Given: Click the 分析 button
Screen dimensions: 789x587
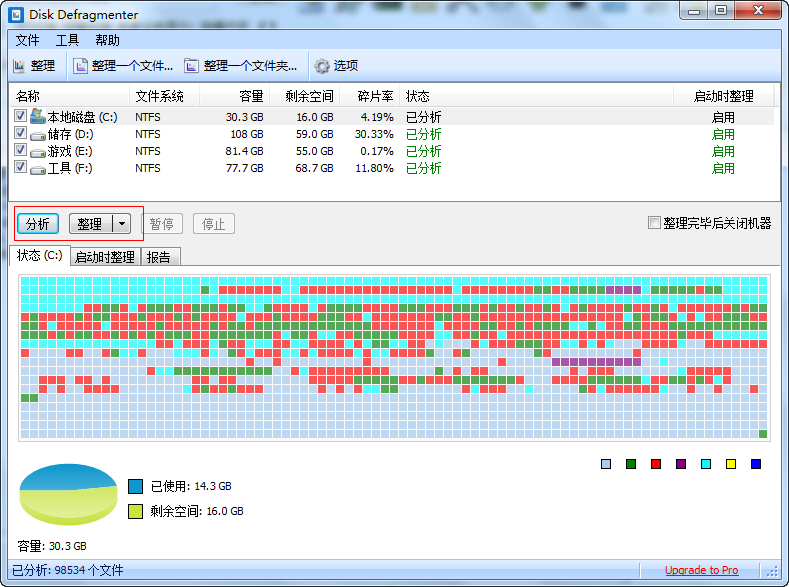Looking at the screenshot, I should coord(38,224).
